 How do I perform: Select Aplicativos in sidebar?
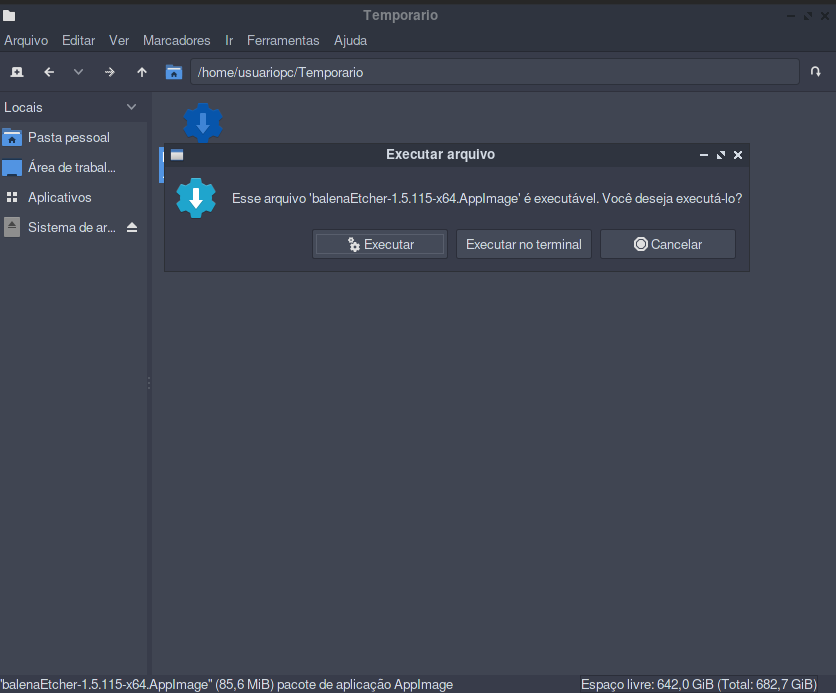74,197
